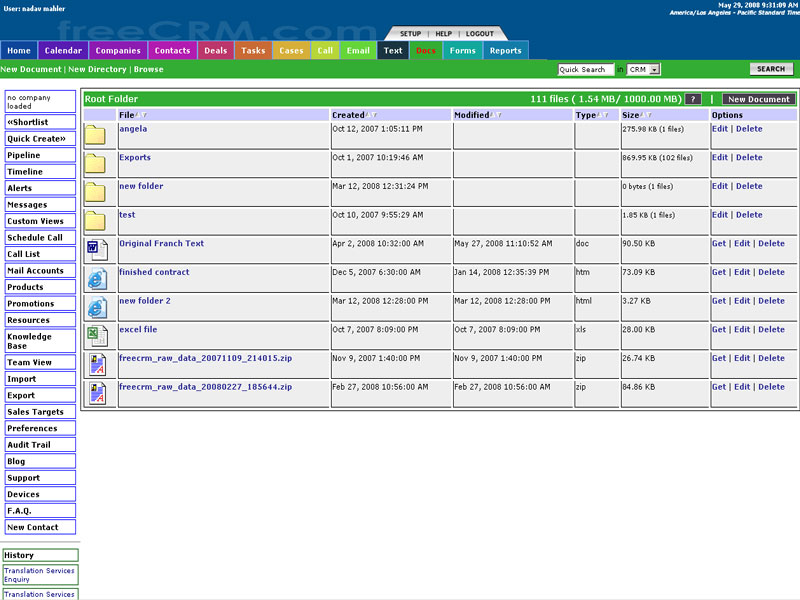800x600 pixels.
Task: Click Excel icon for excel file
Action: pyautogui.click(x=97, y=336)
